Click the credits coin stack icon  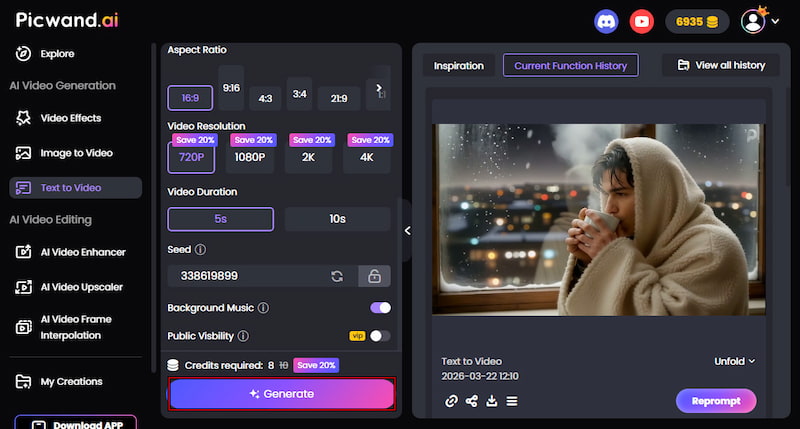(173, 365)
